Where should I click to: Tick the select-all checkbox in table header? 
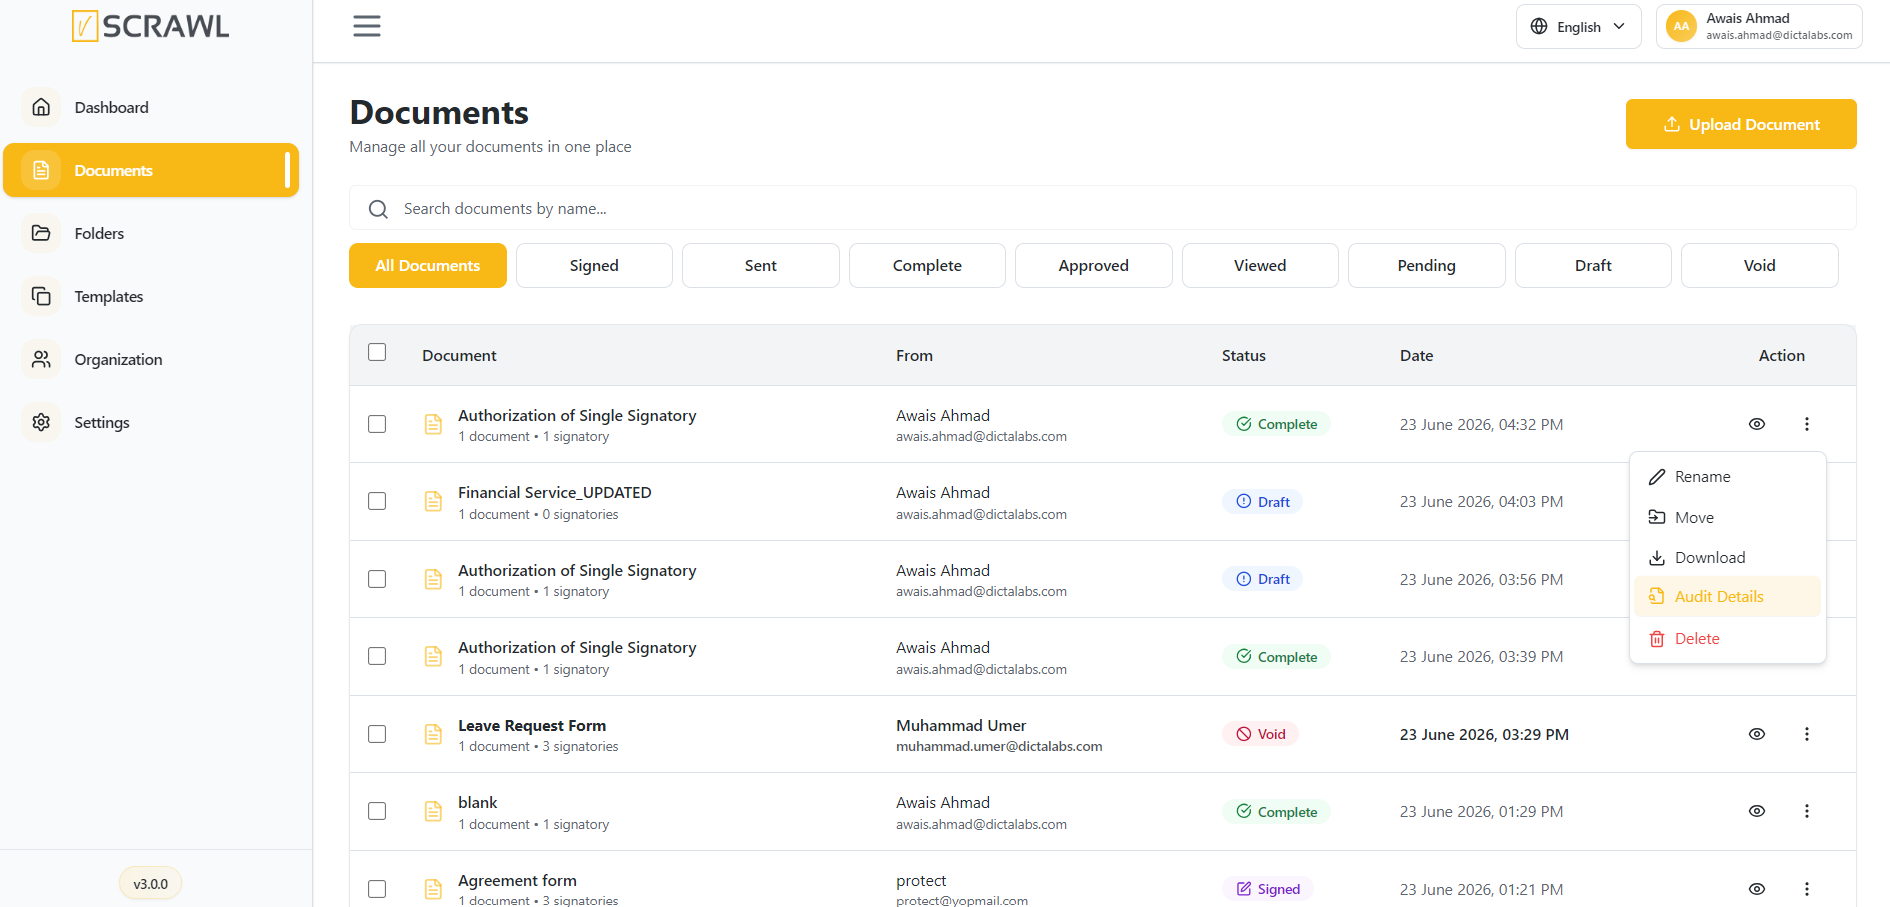[377, 352]
